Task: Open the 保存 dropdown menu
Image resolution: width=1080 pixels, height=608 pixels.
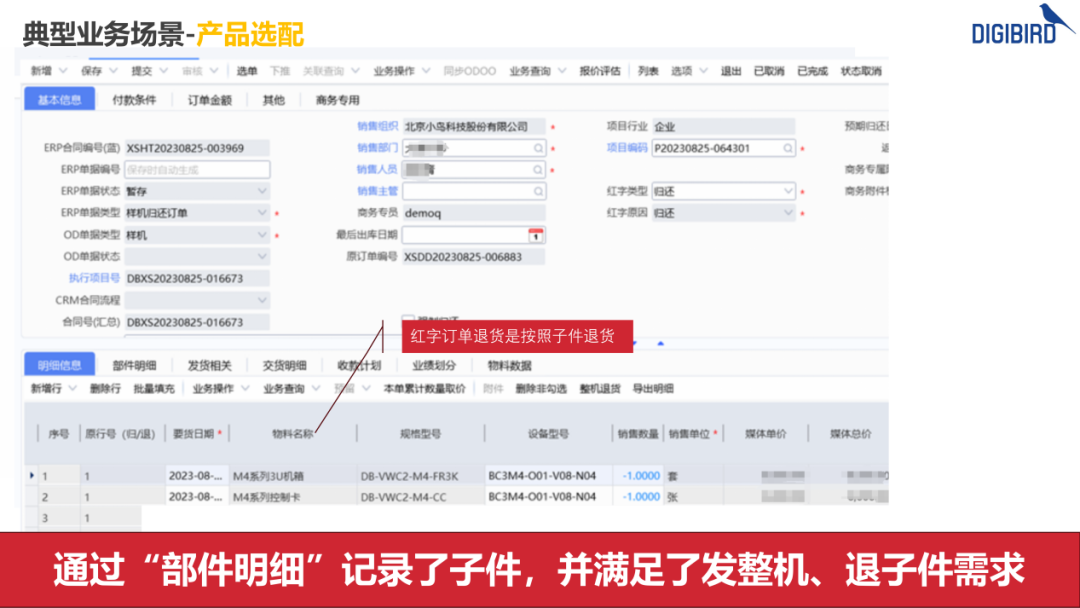Action: point(114,71)
